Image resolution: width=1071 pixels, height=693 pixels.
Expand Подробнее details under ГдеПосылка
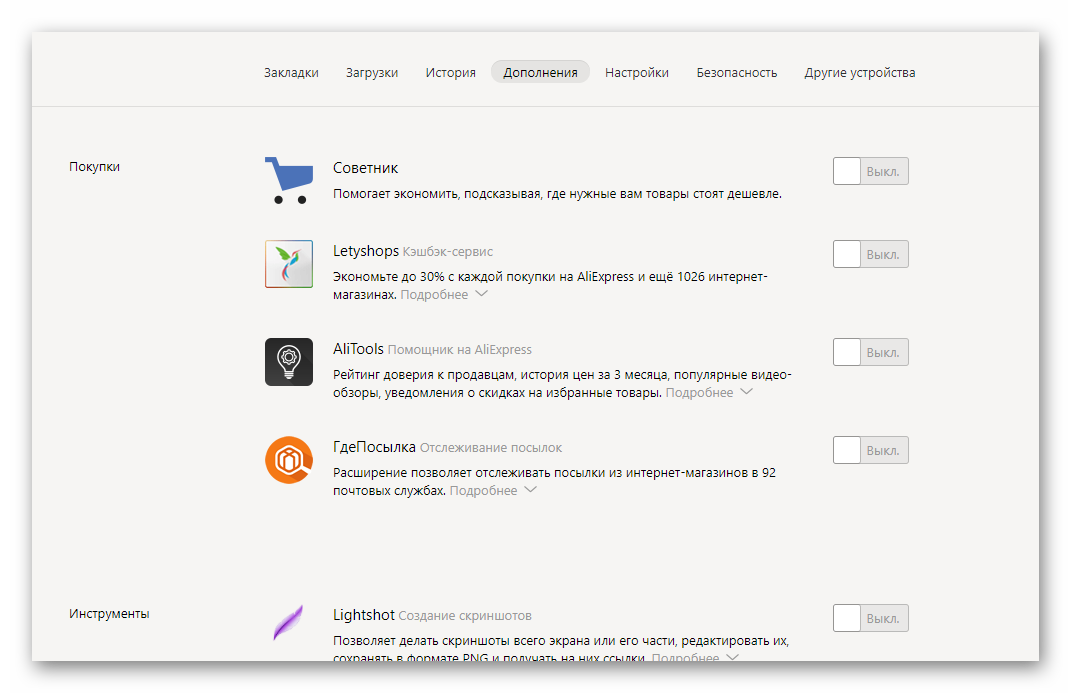[492, 491]
